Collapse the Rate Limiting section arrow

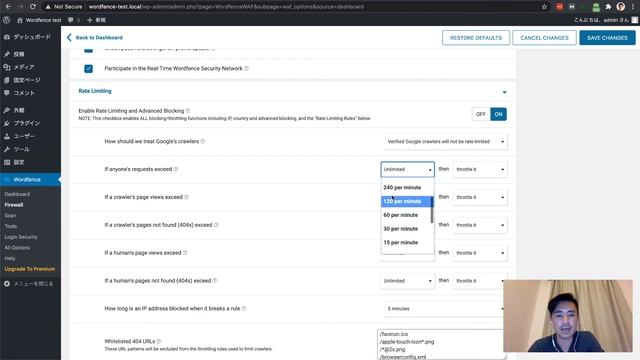pyautogui.click(x=504, y=92)
